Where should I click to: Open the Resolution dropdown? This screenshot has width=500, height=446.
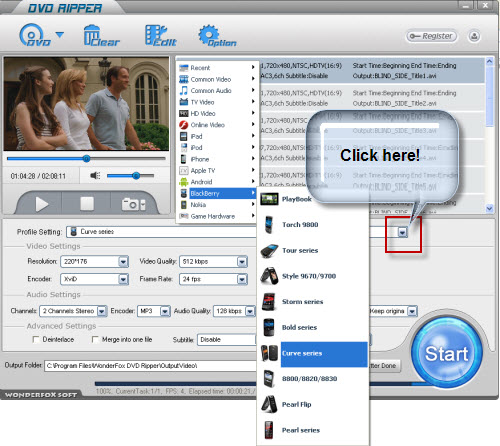[x=123, y=262]
